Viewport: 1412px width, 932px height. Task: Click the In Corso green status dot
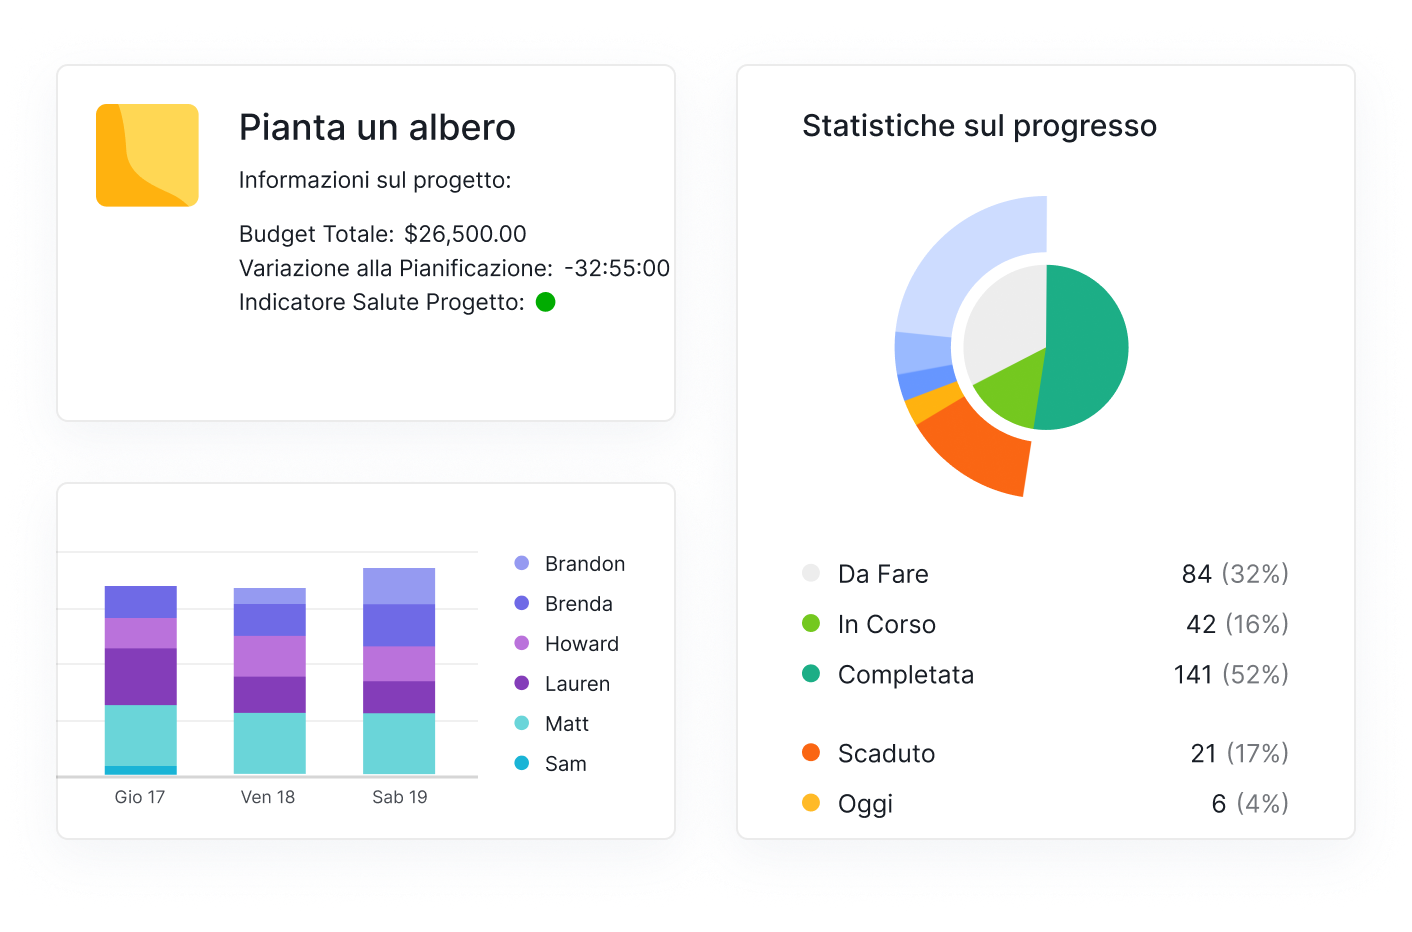pyautogui.click(x=811, y=623)
